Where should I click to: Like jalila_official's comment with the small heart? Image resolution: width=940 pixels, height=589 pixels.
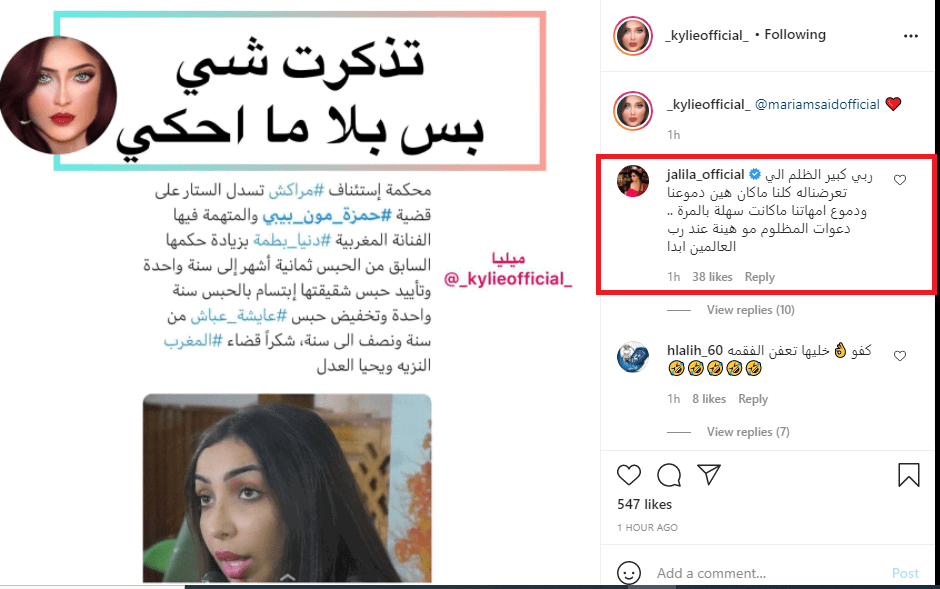coord(900,180)
